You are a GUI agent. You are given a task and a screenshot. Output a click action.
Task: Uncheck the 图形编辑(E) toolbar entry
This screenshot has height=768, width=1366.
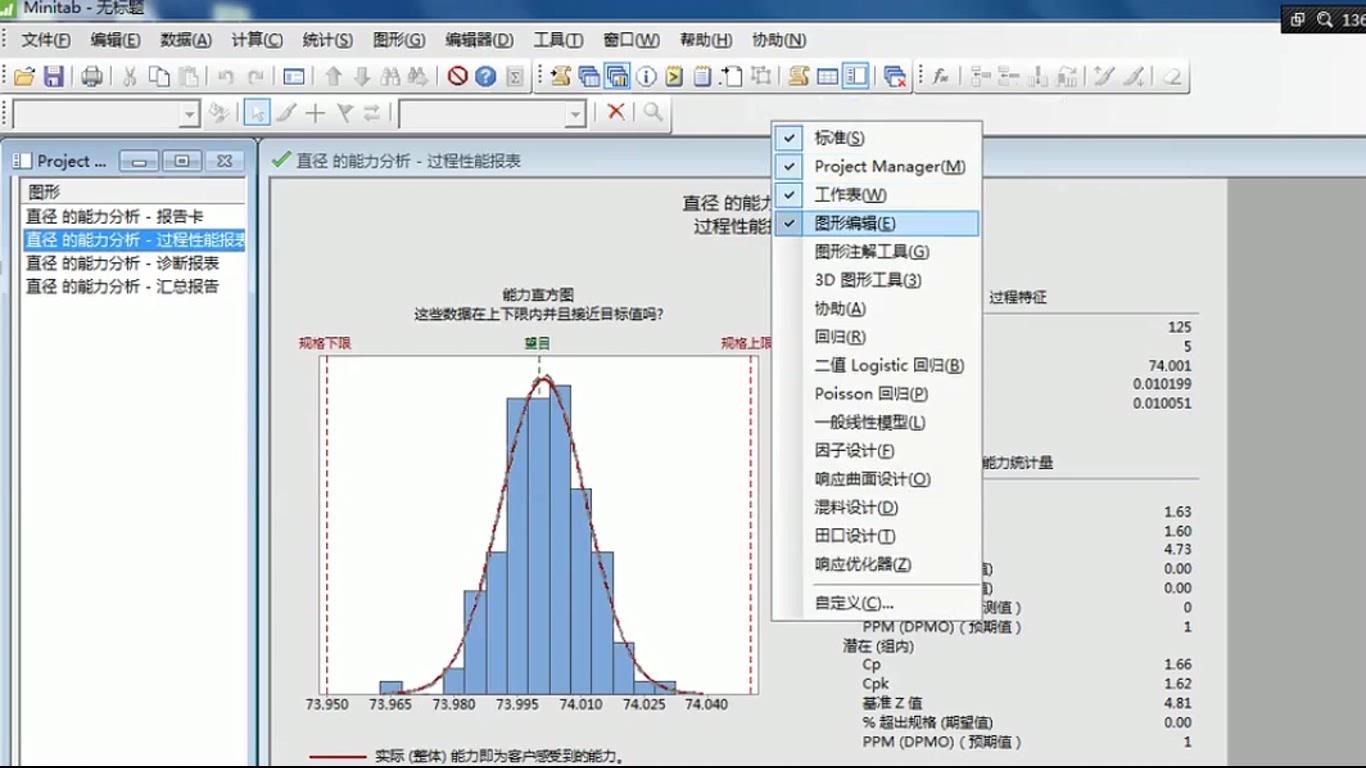click(x=875, y=223)
